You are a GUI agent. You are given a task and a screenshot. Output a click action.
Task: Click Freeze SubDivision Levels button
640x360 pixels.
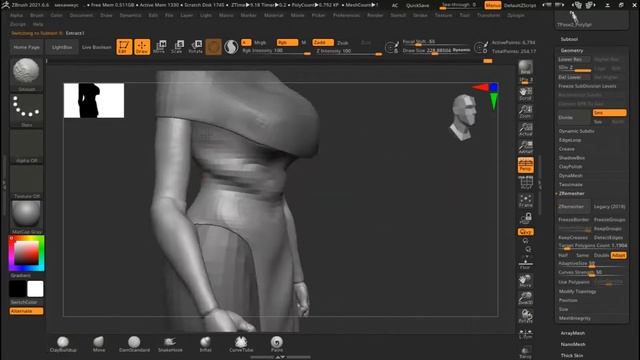[587, 86]
